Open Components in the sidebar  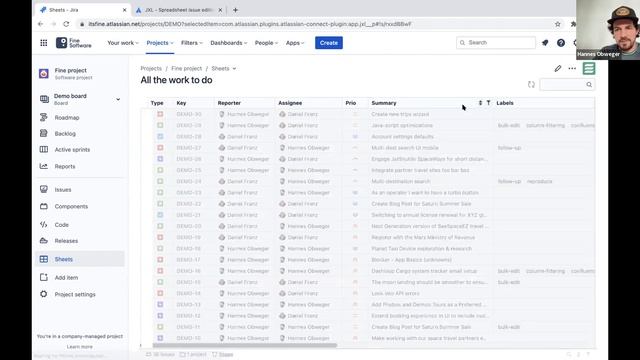point(71,207)
